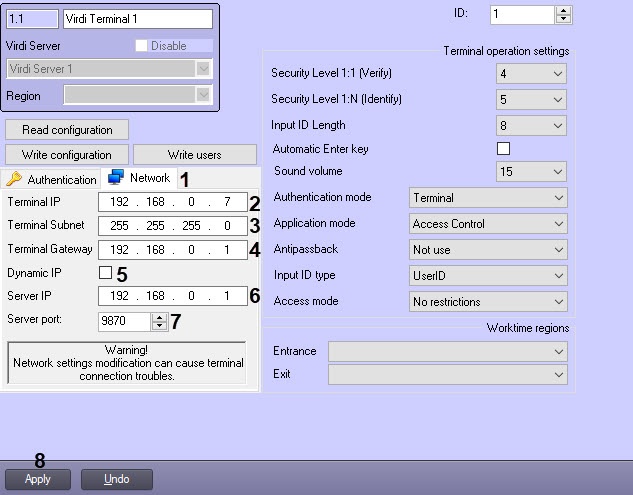Check the Automatic Enter key box

(x=503, y=149)
